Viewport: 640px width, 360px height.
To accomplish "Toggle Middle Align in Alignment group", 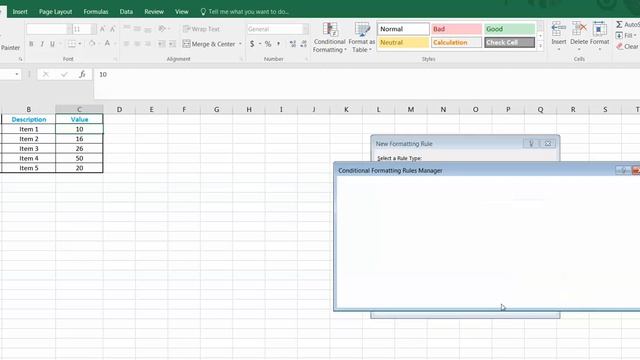I will (x=137, y=29).
